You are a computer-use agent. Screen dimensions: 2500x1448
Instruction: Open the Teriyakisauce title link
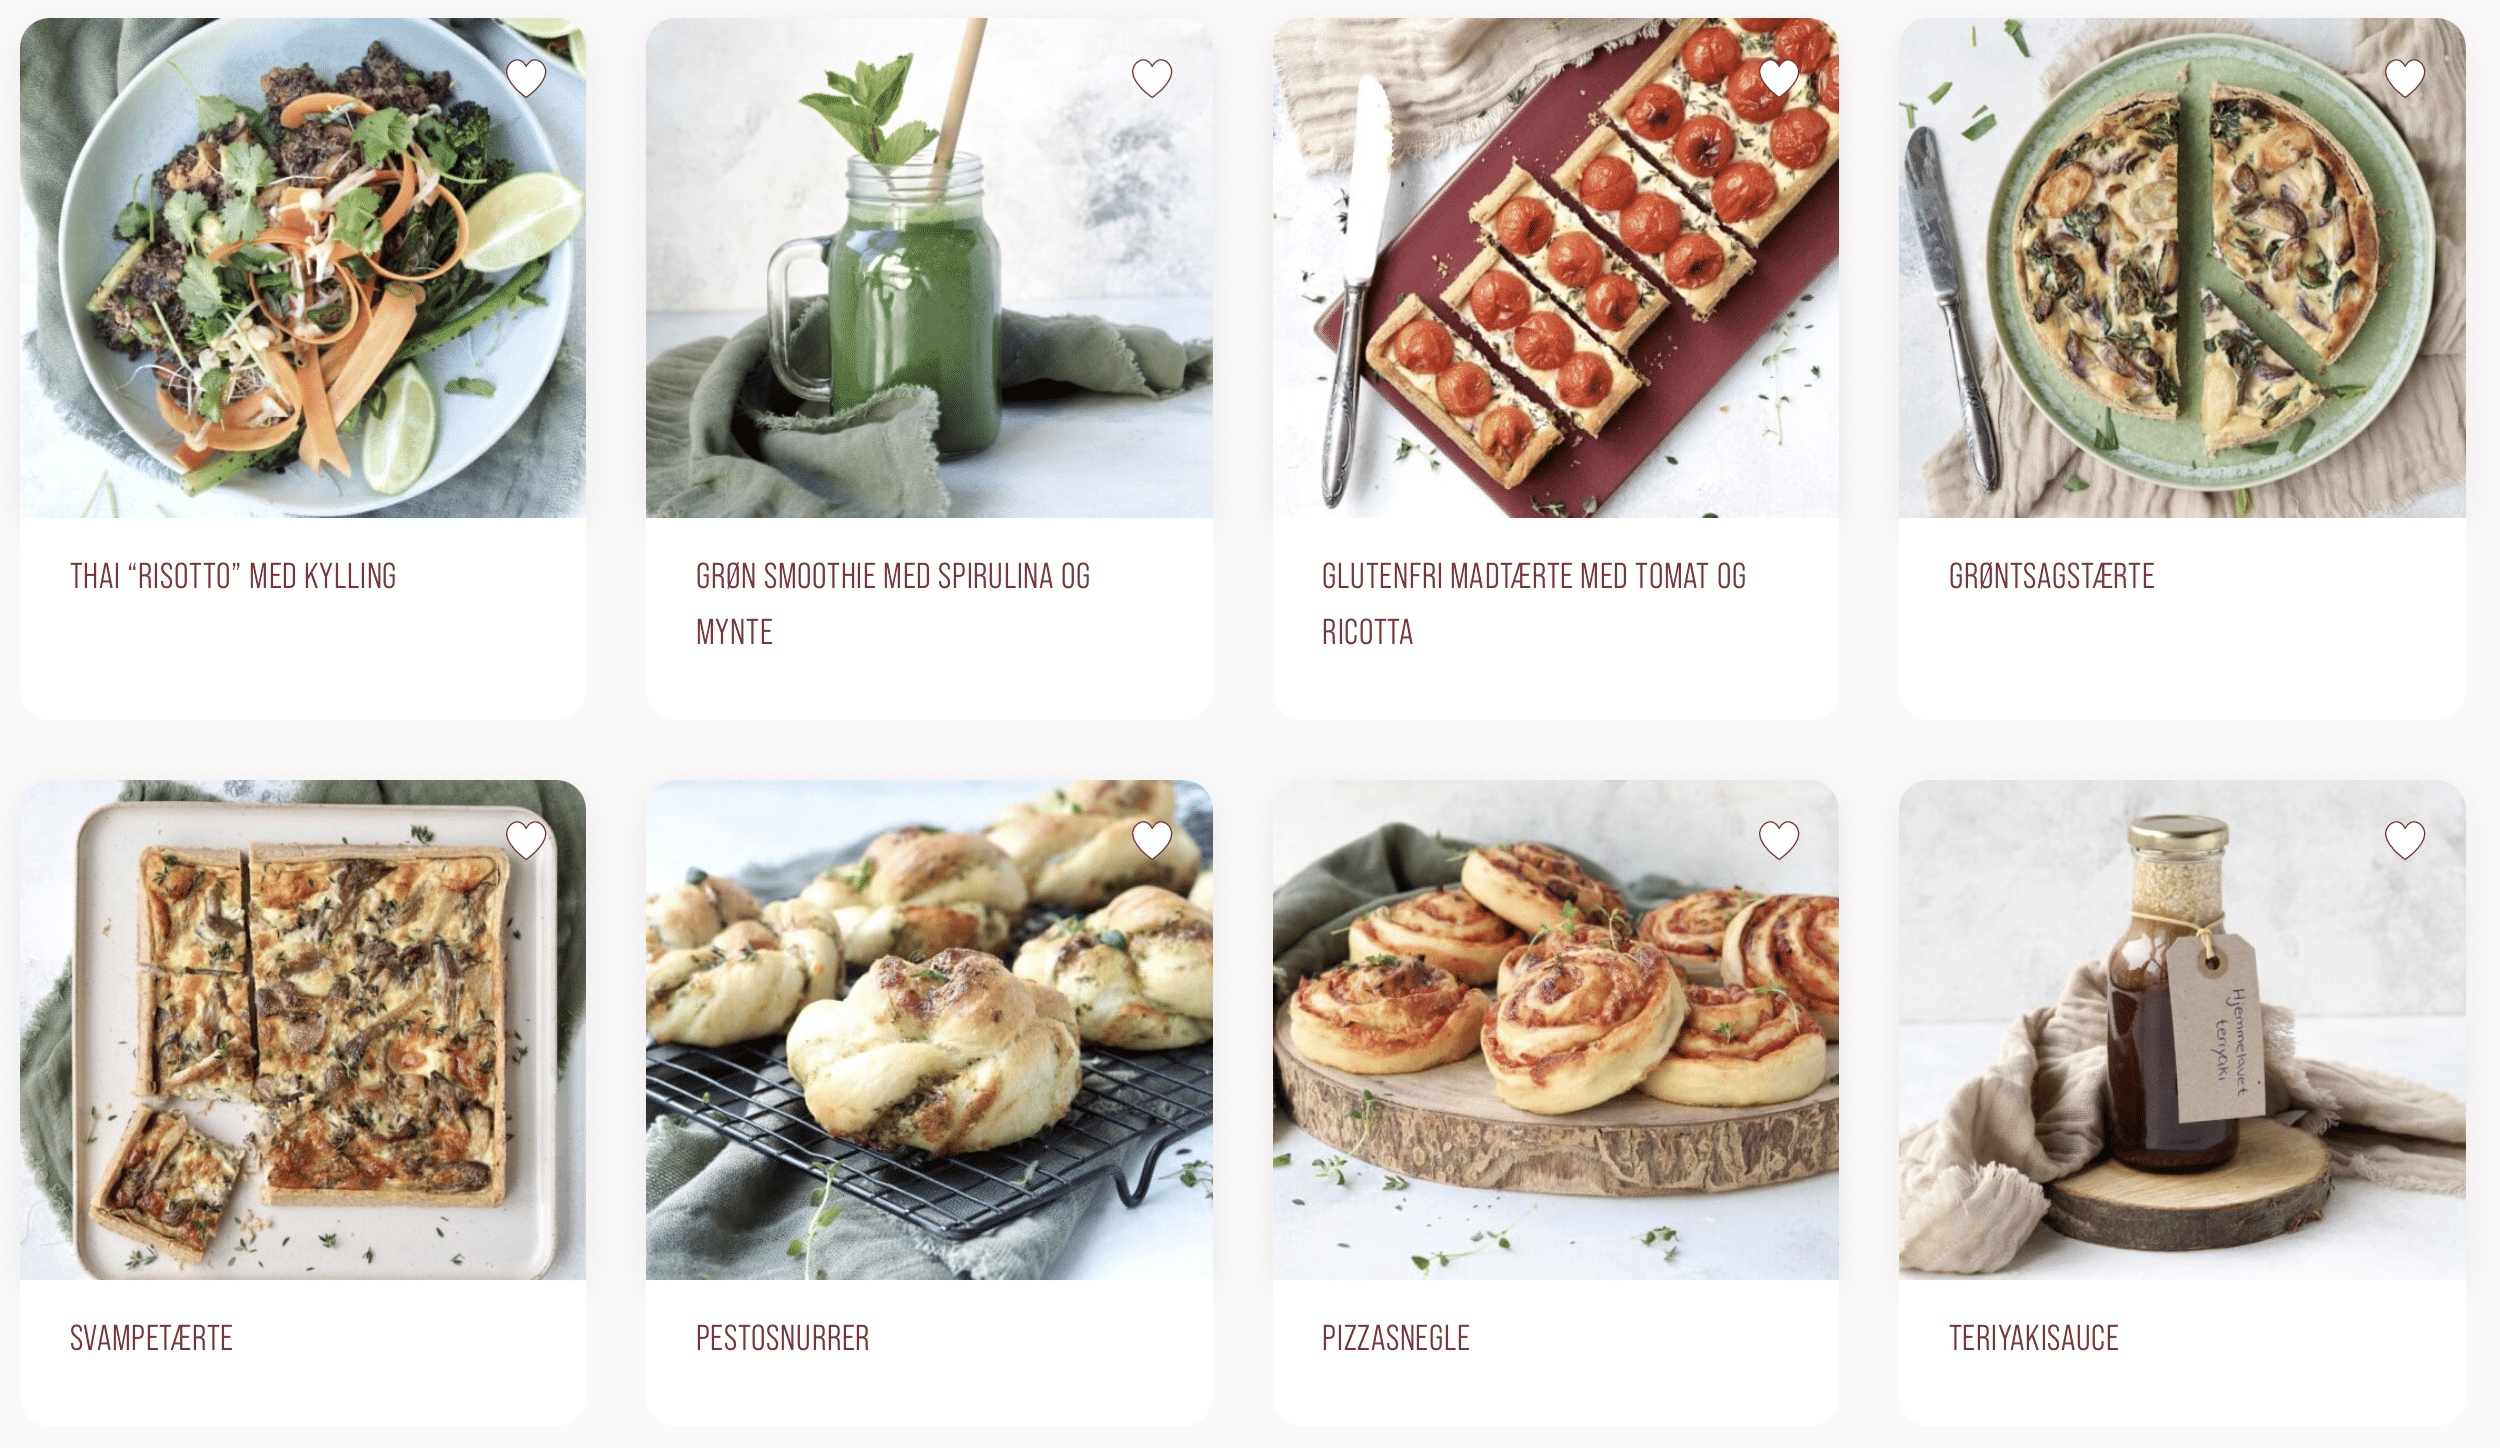pyautogui.click(x=2033, y=1338)
